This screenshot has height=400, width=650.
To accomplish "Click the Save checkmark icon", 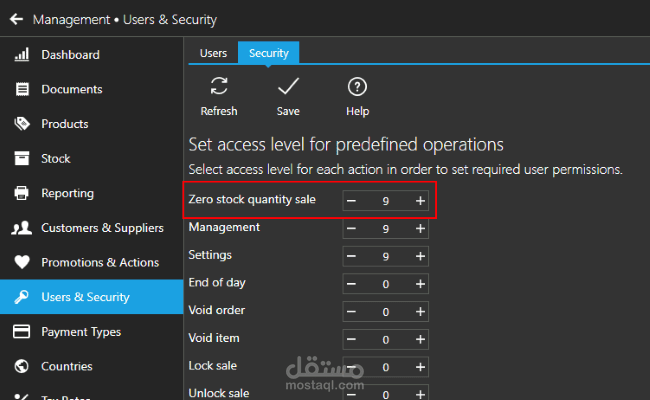I will (288, 87).
